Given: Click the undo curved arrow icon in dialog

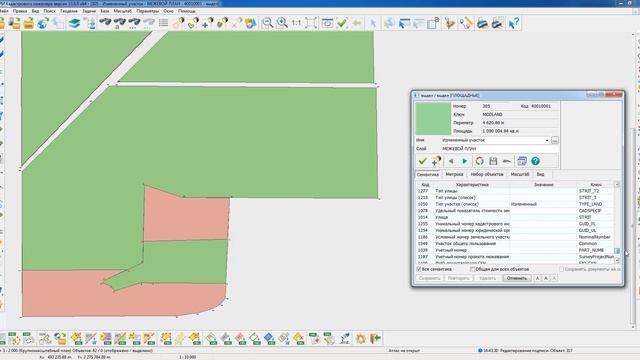Looking at the screenshot, I should coord(507,161).
